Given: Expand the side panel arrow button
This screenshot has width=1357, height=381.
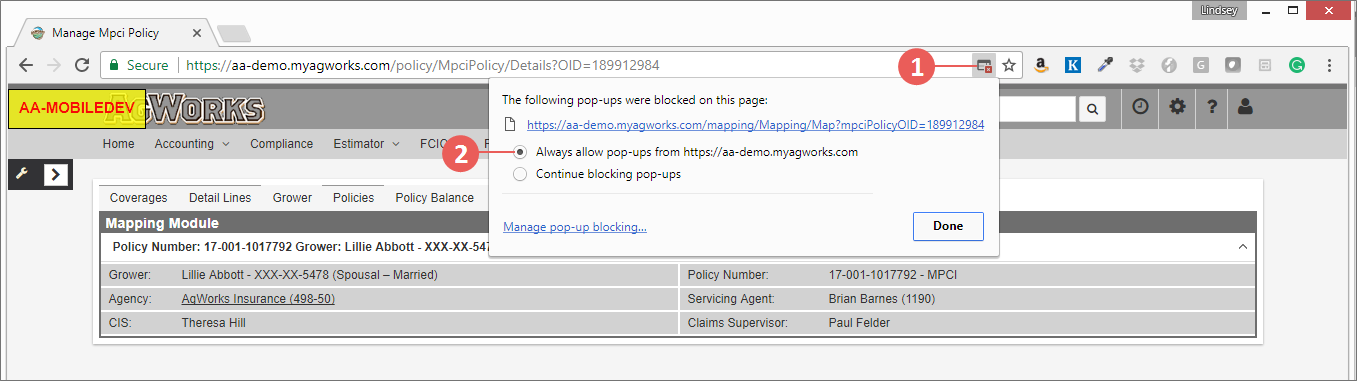Looking at the screenshot, I should (x=57, y=174).
